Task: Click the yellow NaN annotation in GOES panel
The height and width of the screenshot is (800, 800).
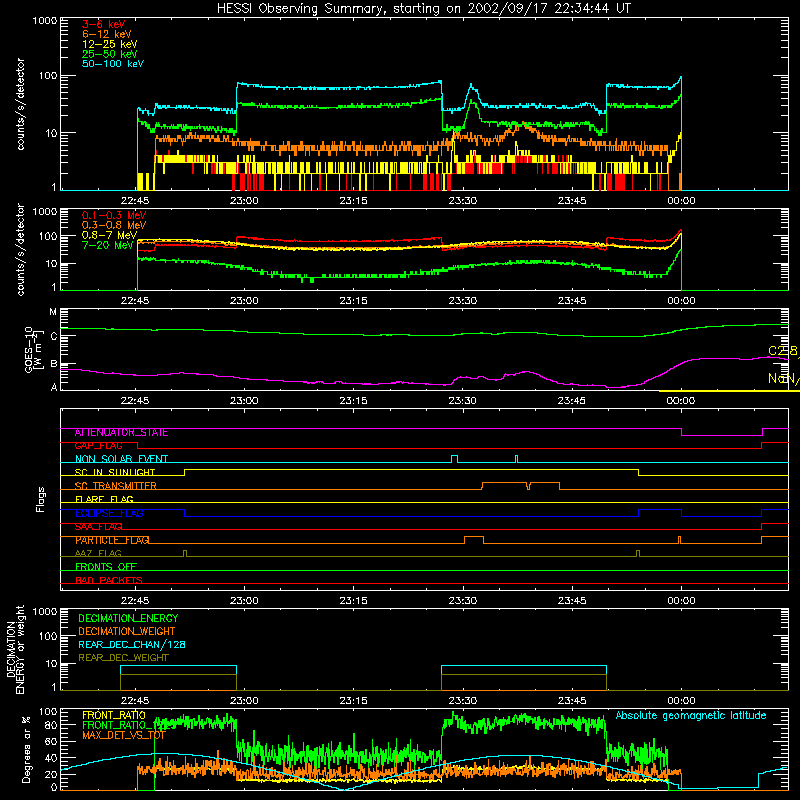Action: [x=783, y=379]
